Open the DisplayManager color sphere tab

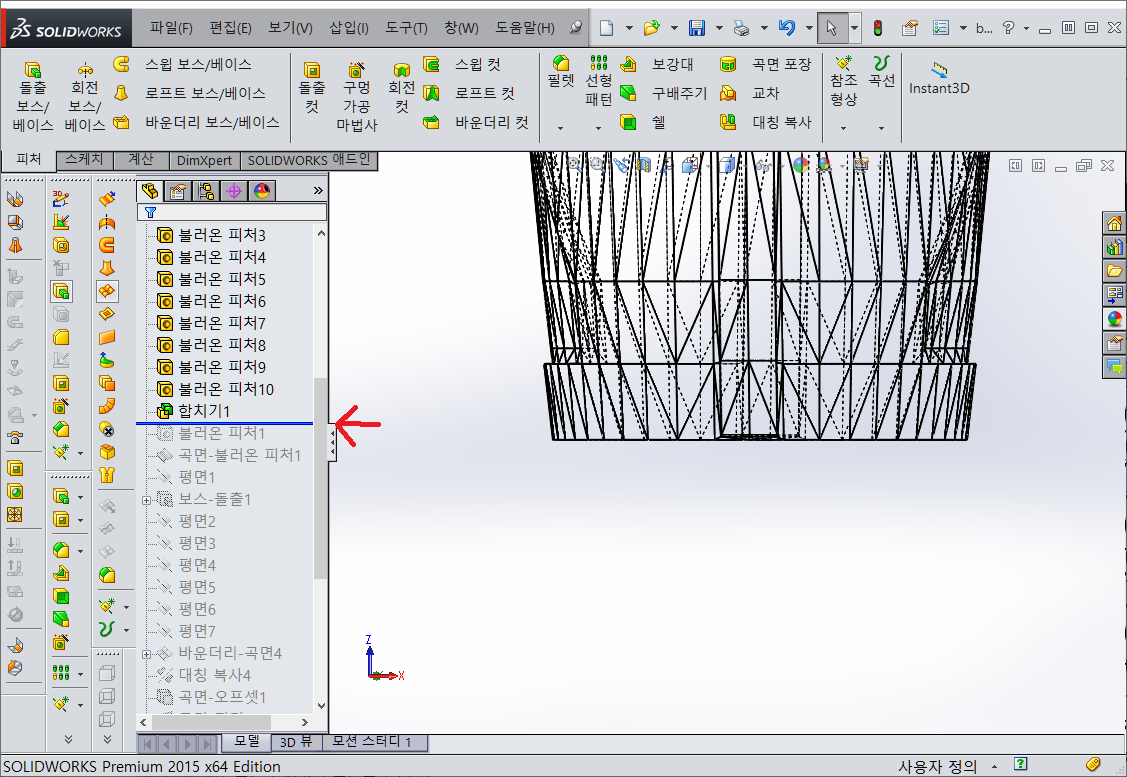[x=262, y=190]
